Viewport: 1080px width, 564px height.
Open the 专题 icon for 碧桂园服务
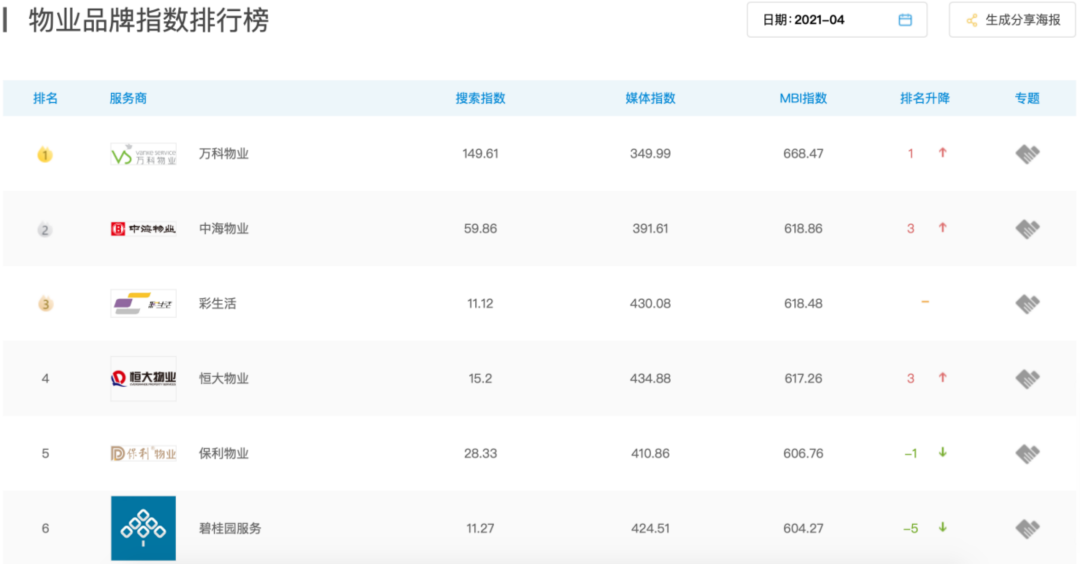tap(1027, 528)
